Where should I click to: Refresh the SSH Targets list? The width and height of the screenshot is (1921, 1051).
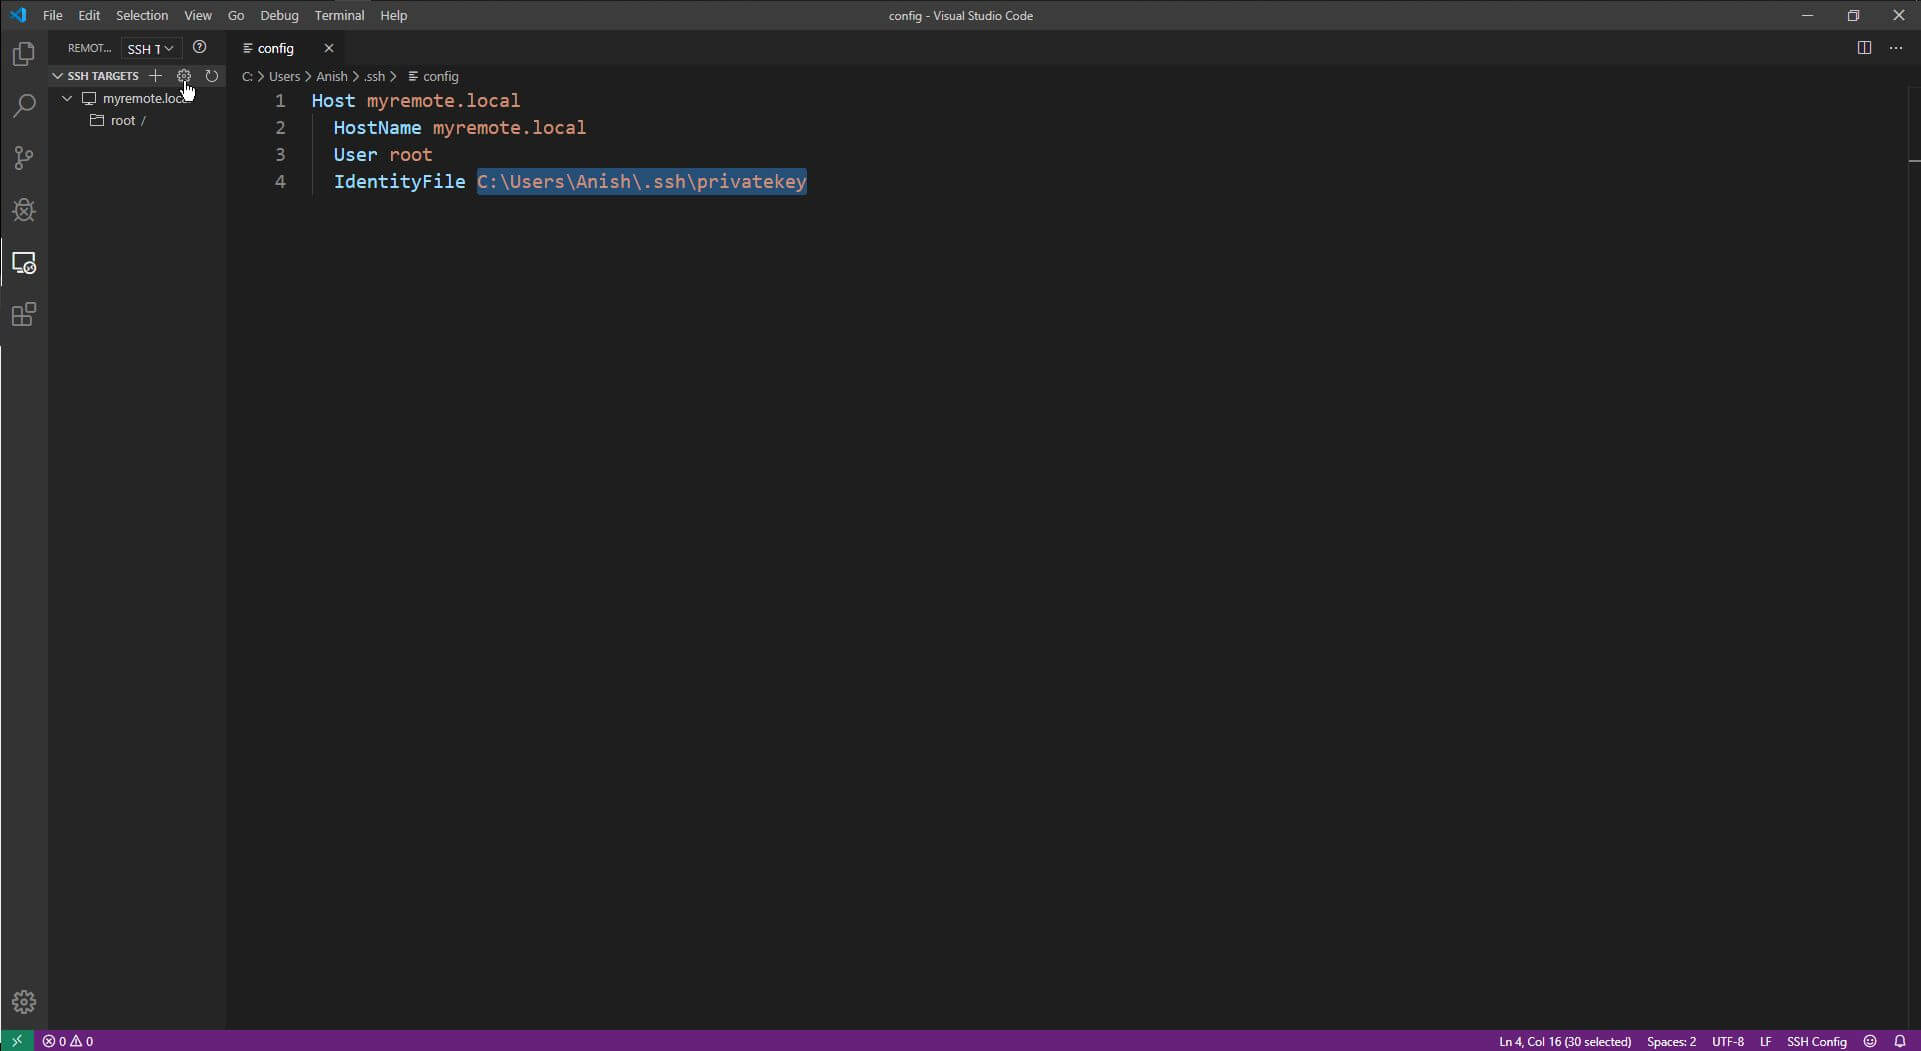212,75
